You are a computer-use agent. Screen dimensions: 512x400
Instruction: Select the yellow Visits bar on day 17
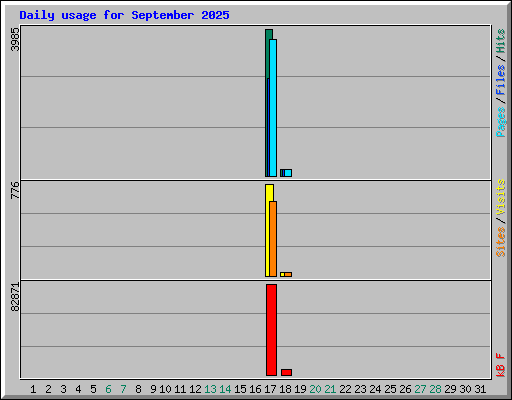pos(268,230)
